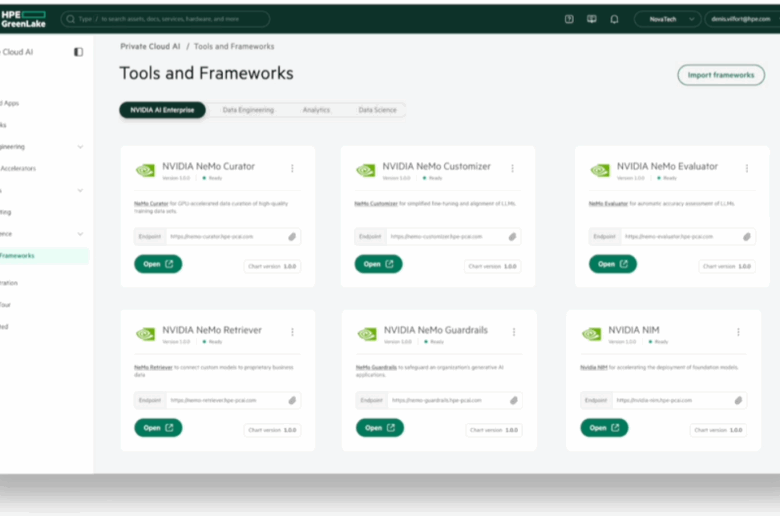
Task: Copy NeMo Retriever endpoint URL
Action: [x=292, y=401]
